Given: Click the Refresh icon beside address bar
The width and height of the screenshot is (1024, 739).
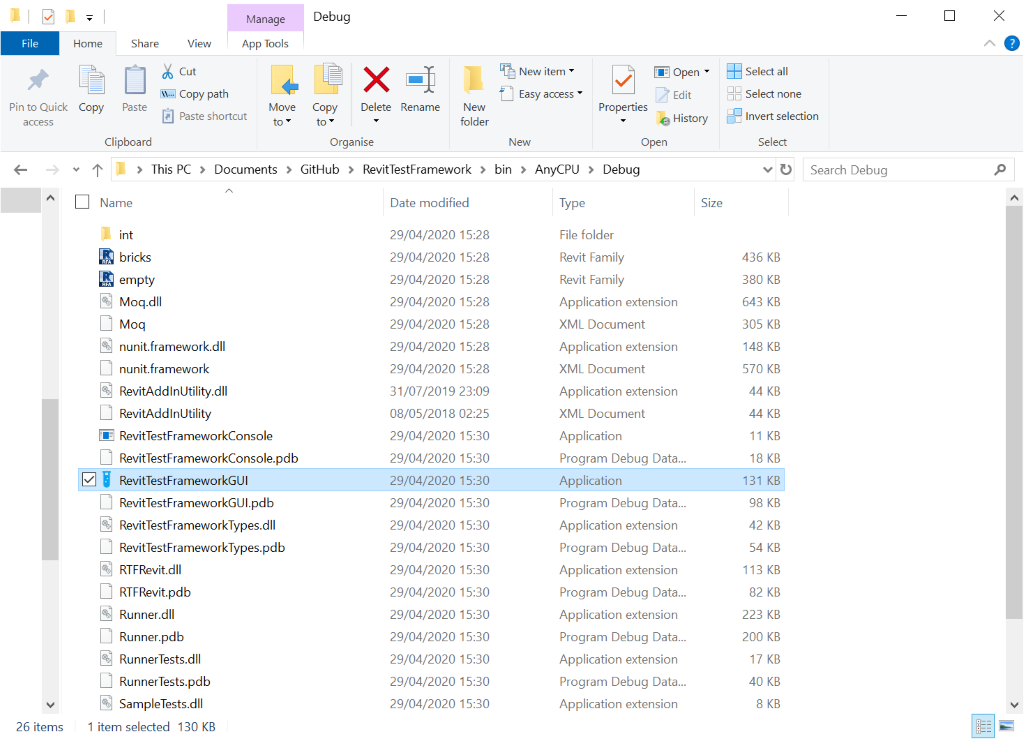Looking at the screenshot, I should [x=786, y=170].
